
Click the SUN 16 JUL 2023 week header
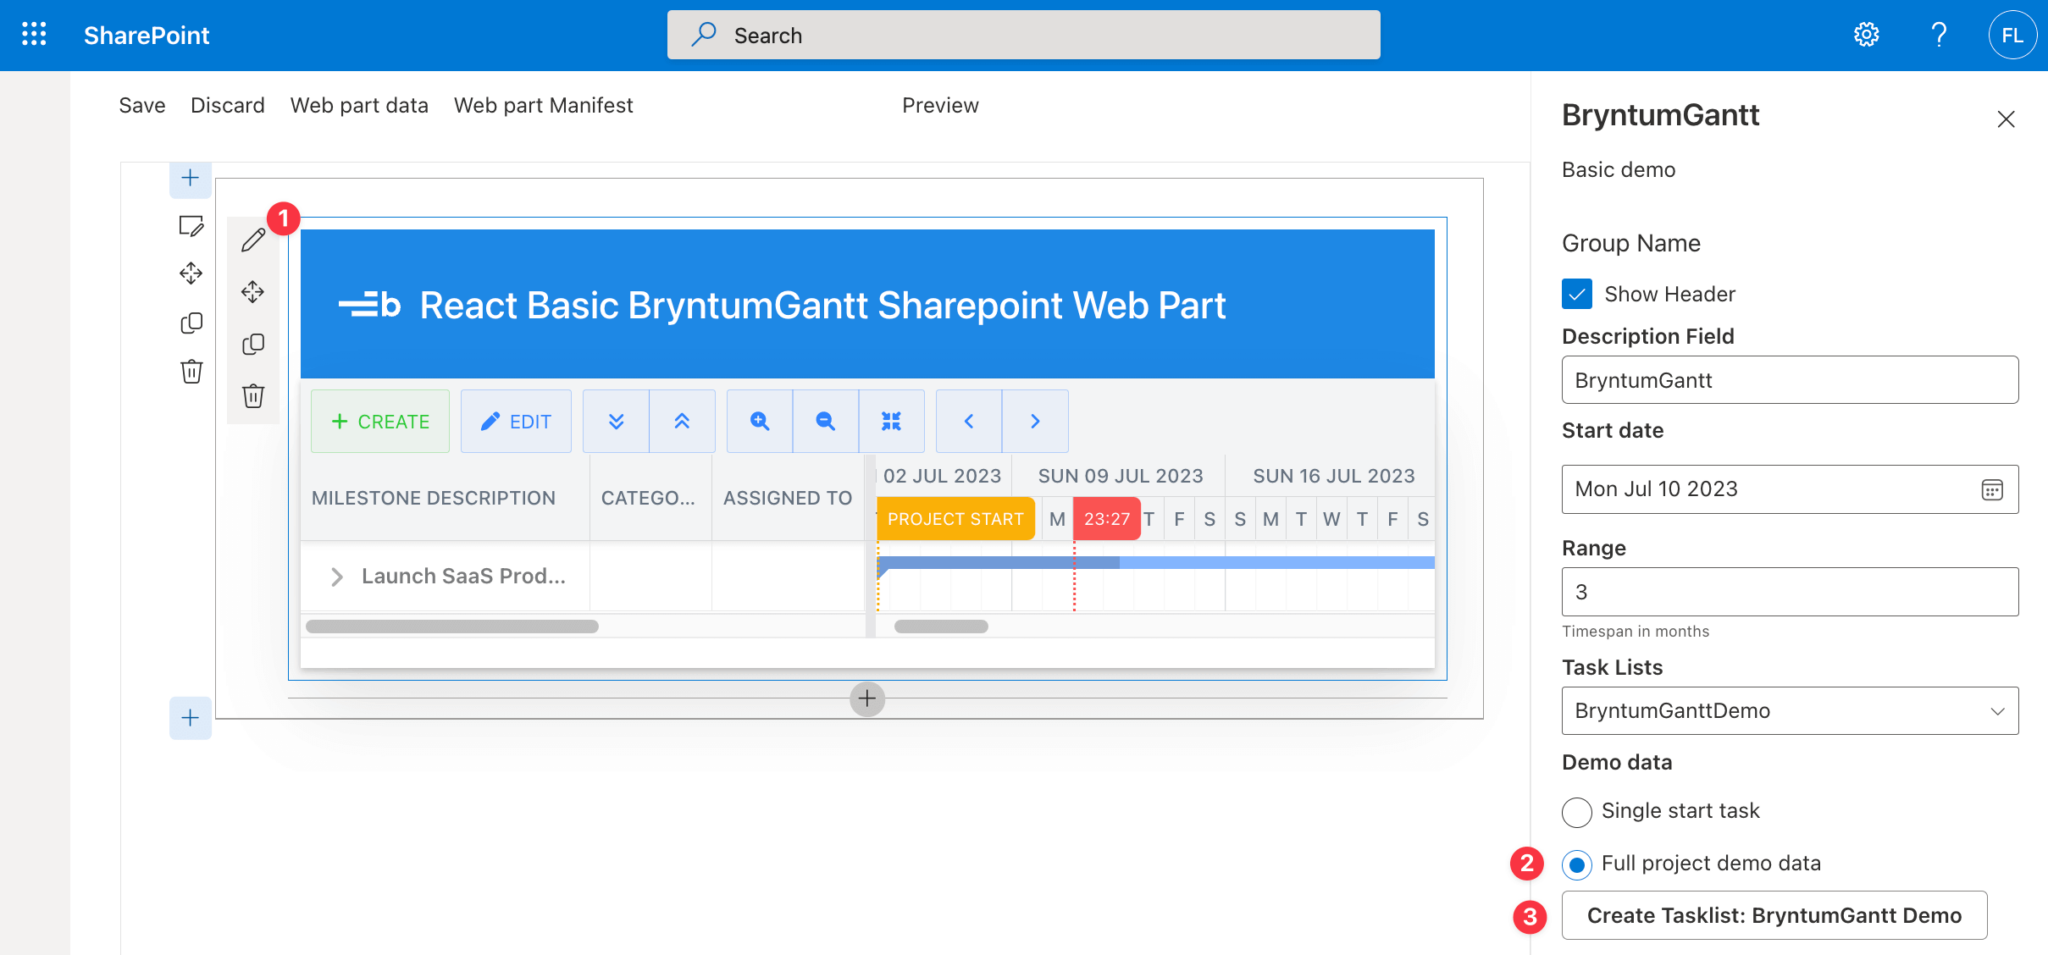[1333, 476]
